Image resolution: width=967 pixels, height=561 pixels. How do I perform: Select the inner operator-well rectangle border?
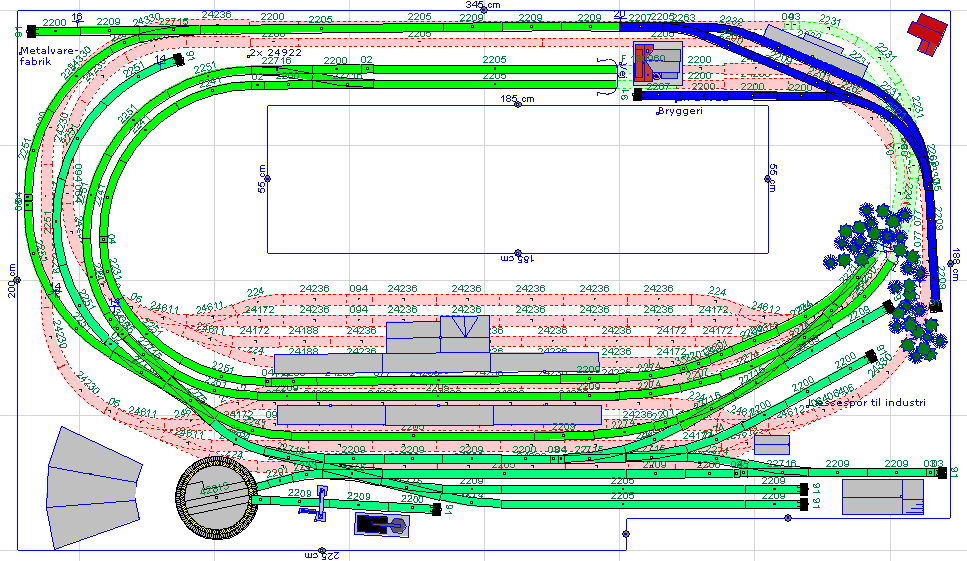(x=517, y=179)
